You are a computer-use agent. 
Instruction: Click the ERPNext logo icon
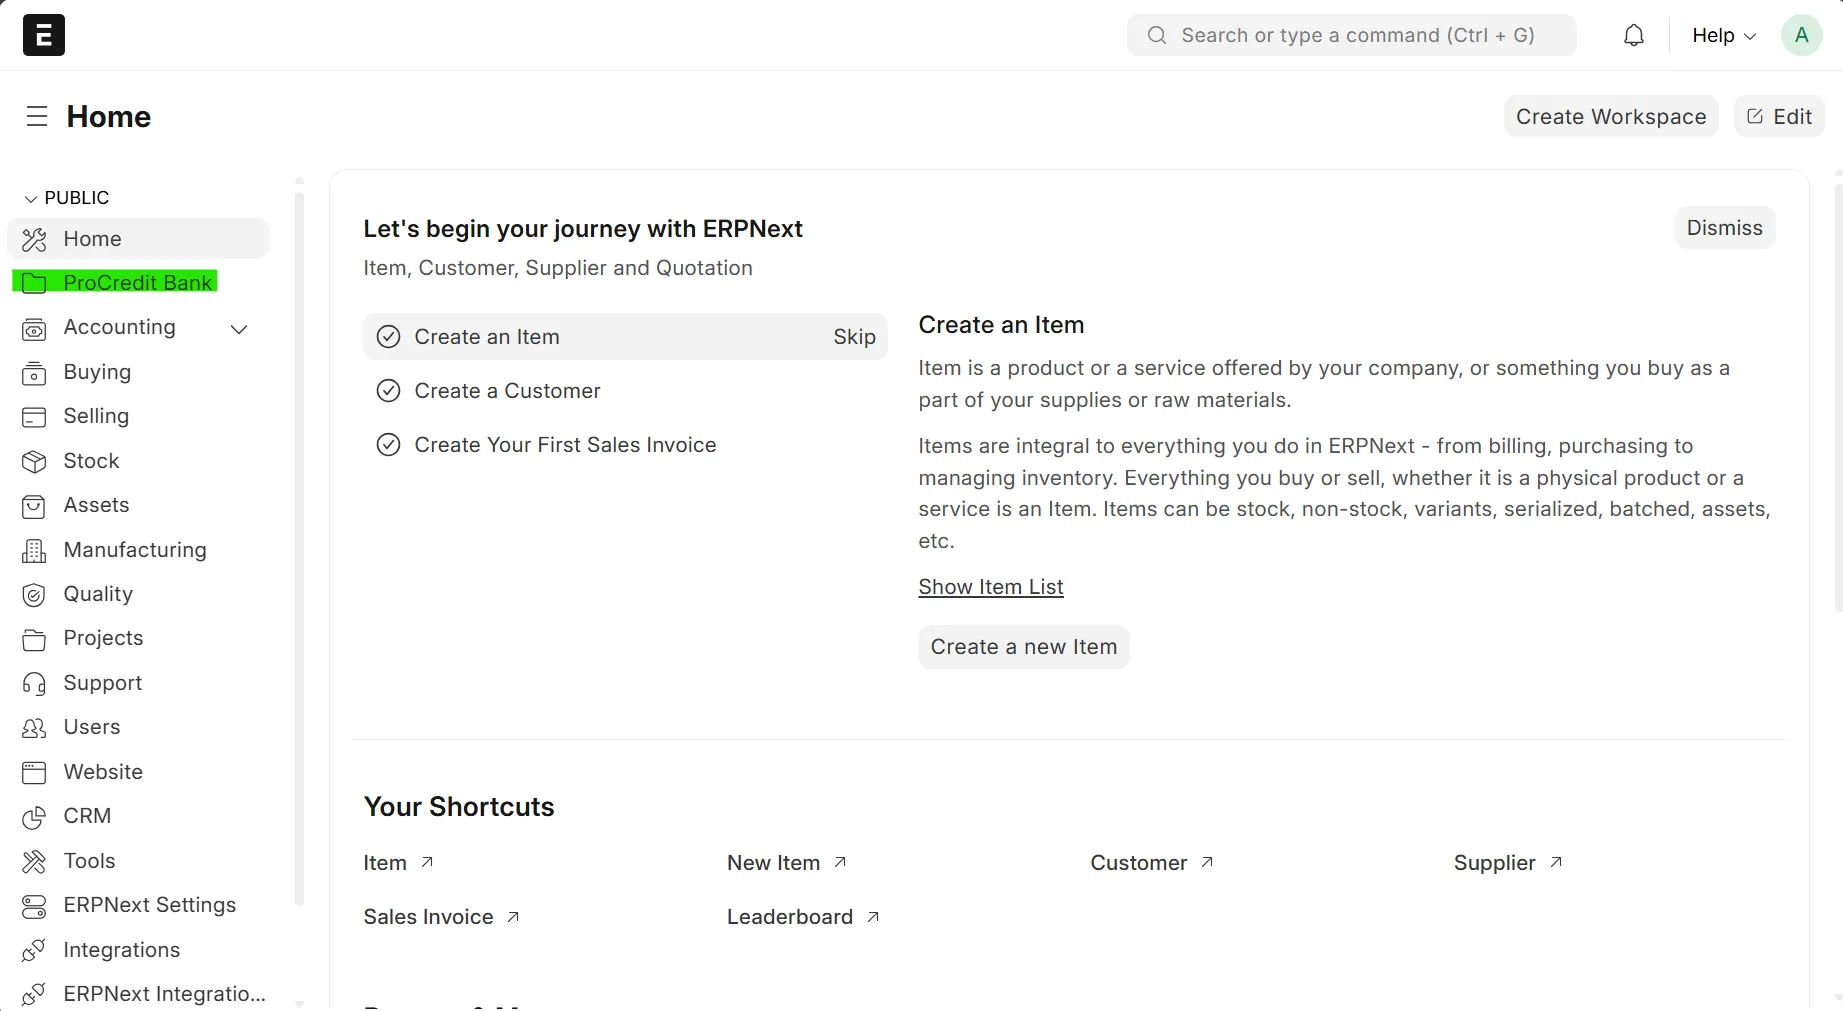click(x=44, y=35)
